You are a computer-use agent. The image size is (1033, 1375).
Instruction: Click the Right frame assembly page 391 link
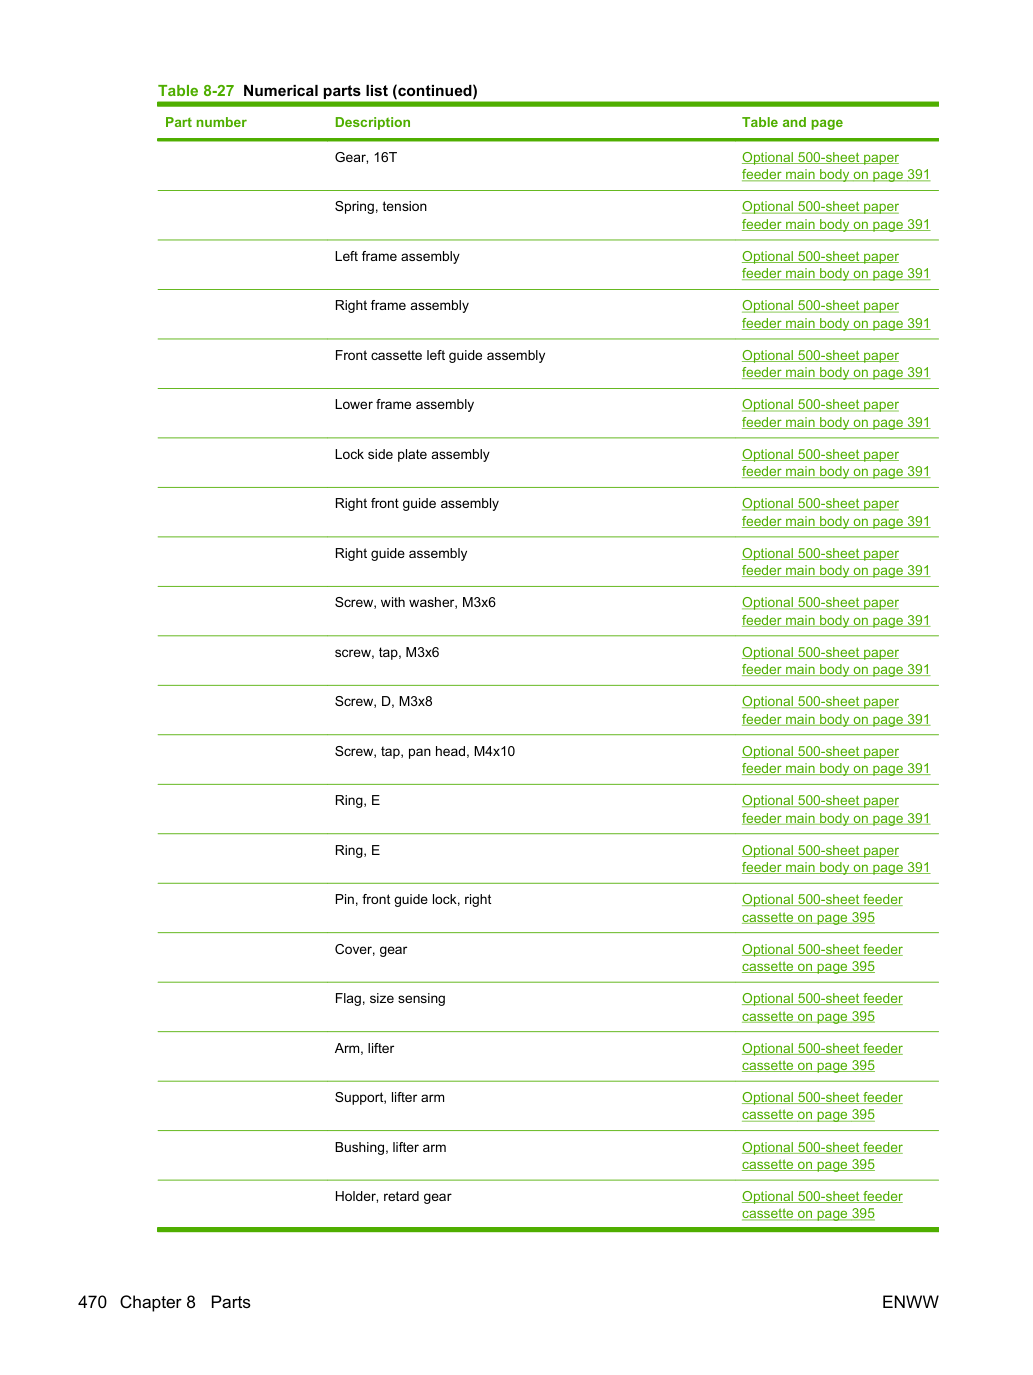(835, 314)
